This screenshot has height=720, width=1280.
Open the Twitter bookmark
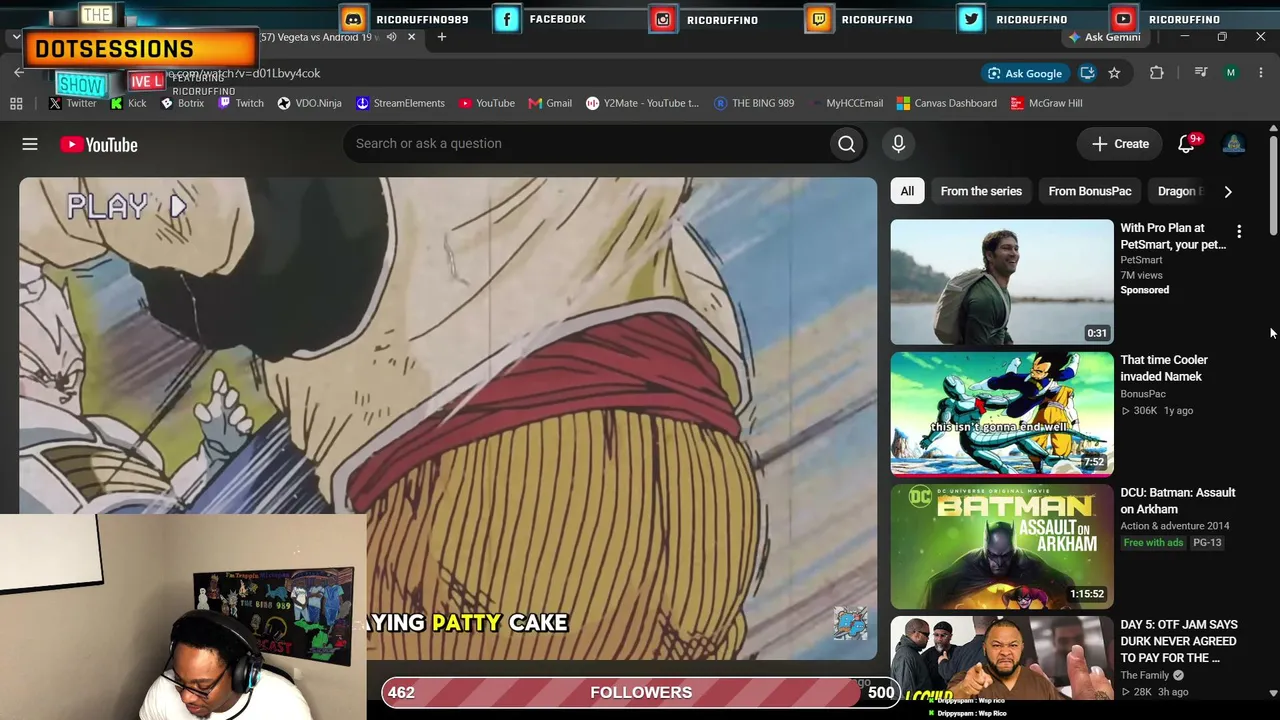[73, 103]
